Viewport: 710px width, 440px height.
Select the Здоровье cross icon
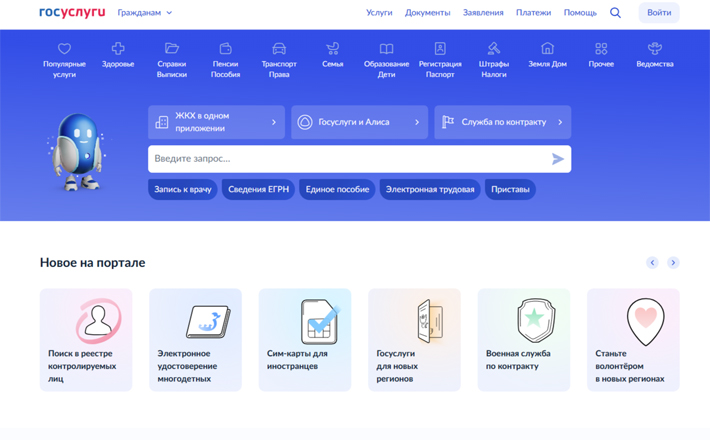118,48
